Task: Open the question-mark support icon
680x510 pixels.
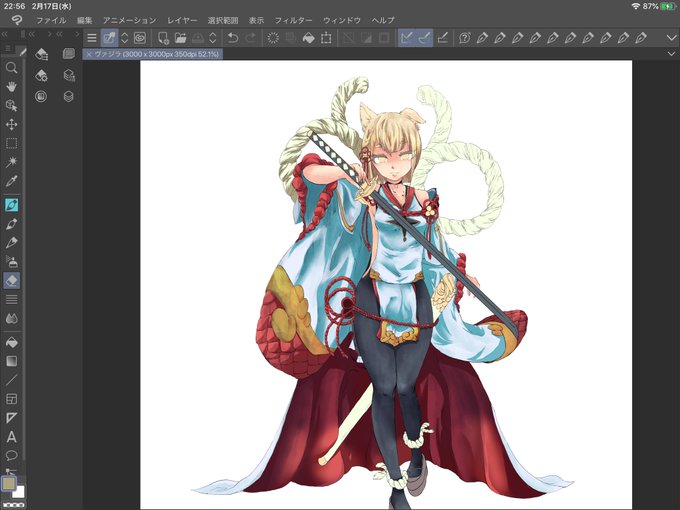Action: pos(464,38)
